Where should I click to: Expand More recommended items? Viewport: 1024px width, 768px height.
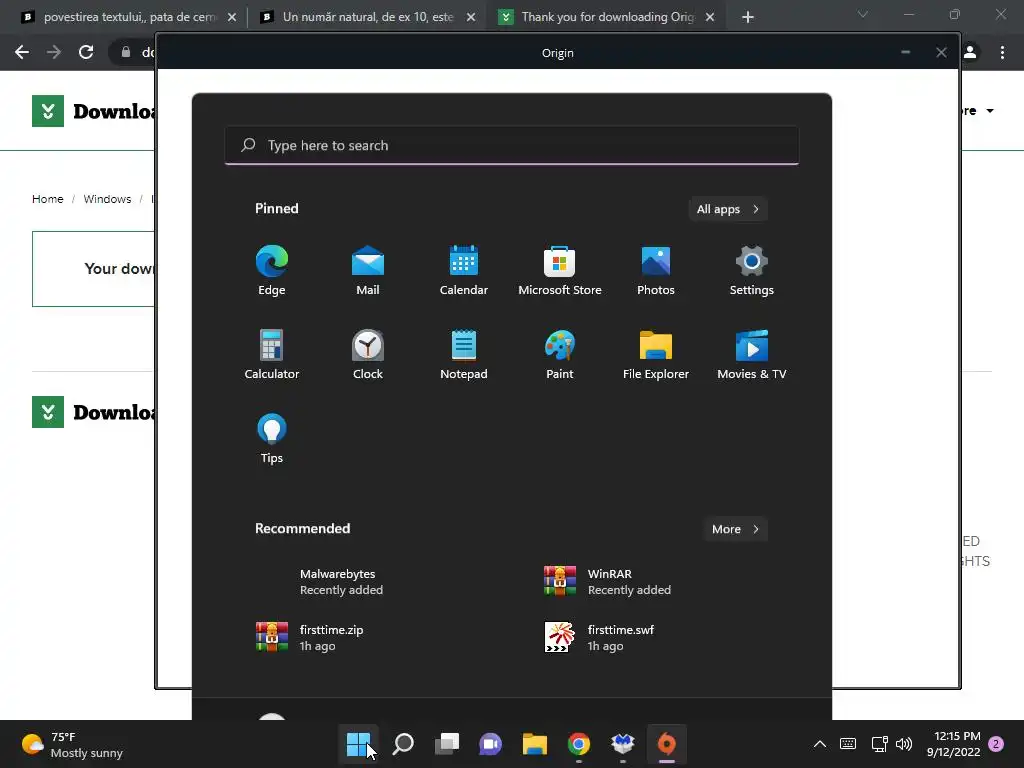(x=735, y=529)
